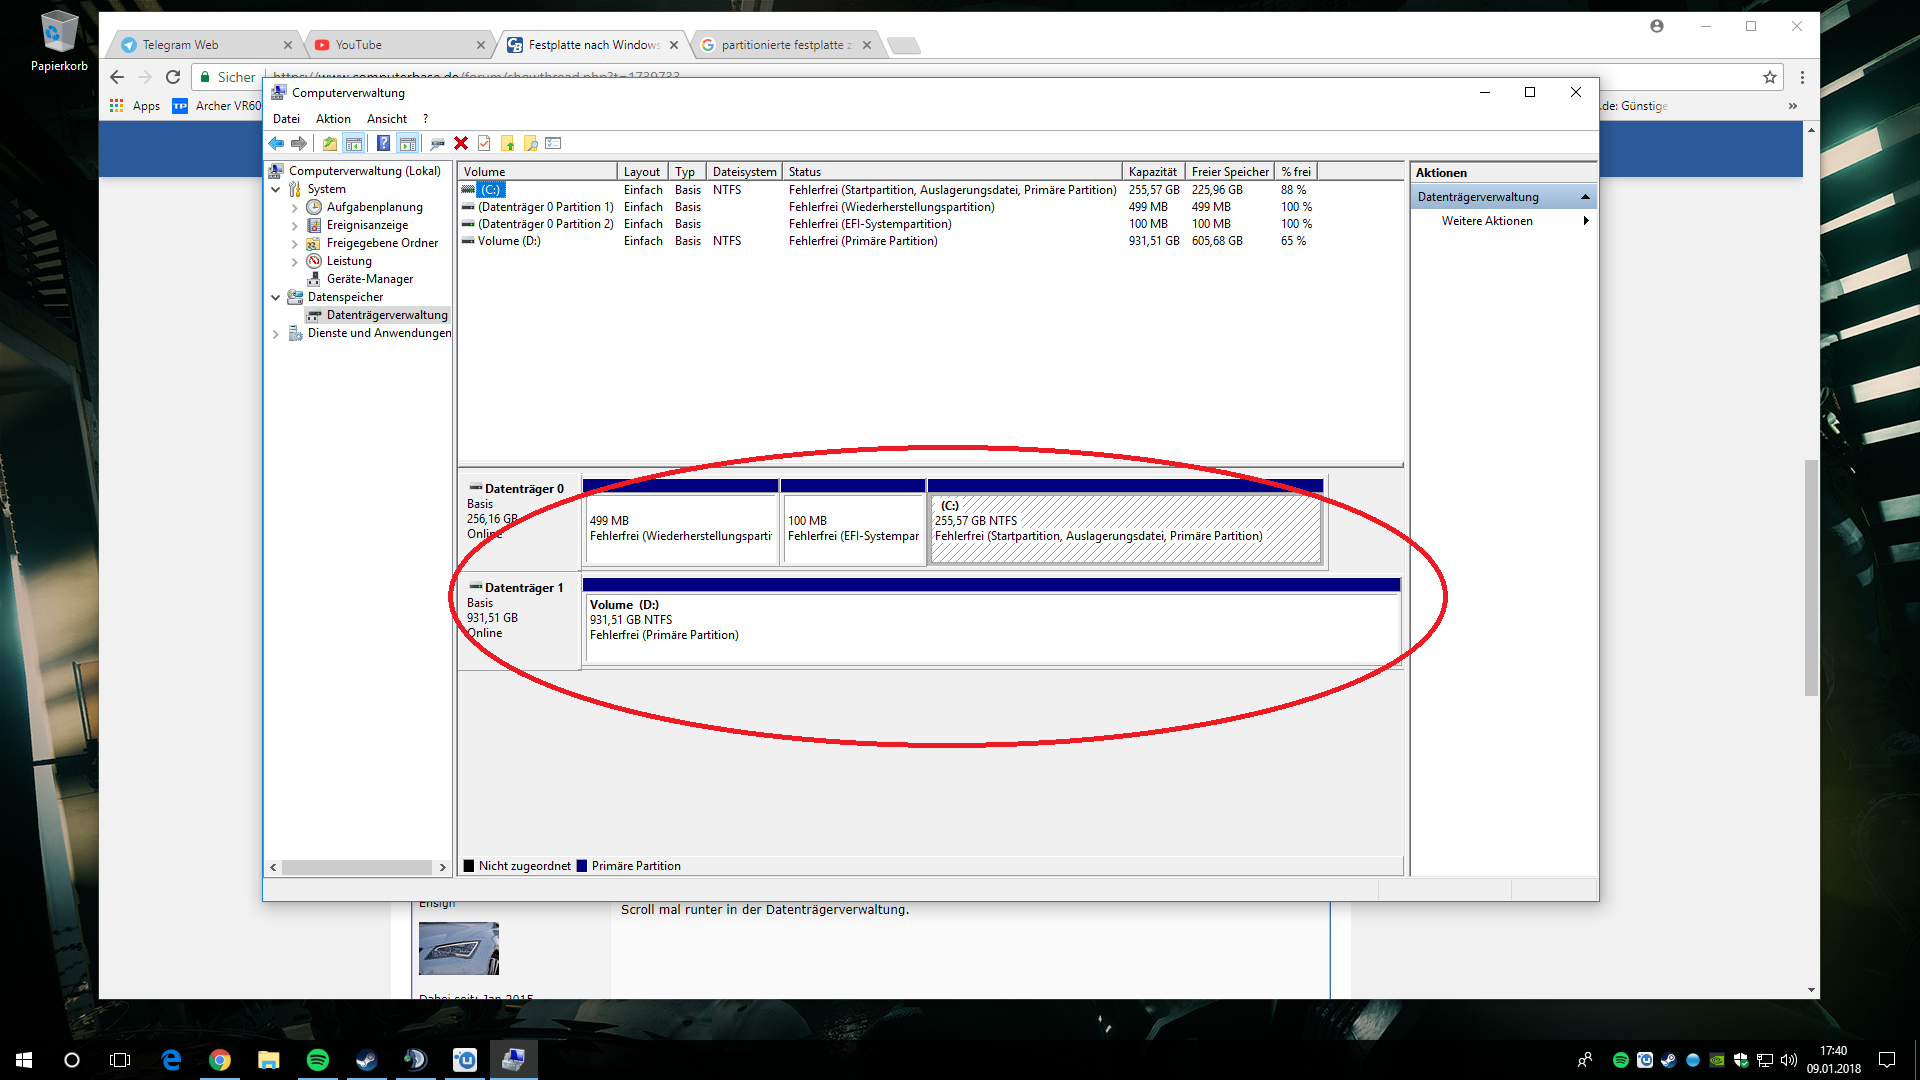Click the folder up-one-level toolbar icon

point(329,144)
